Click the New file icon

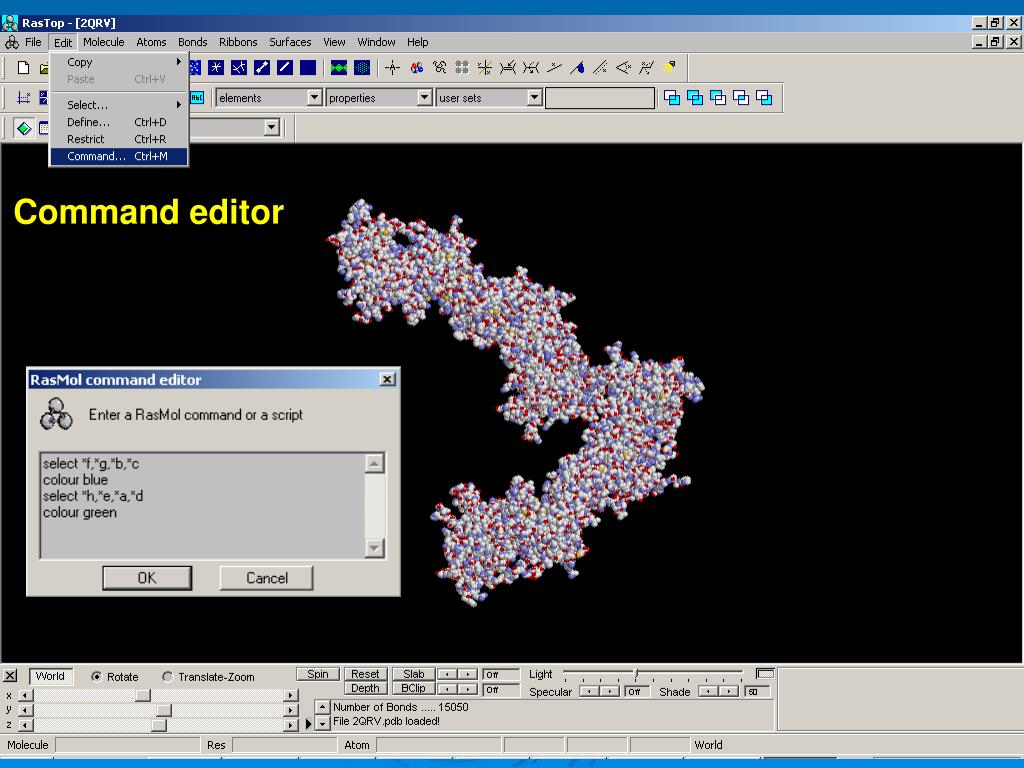24,67
